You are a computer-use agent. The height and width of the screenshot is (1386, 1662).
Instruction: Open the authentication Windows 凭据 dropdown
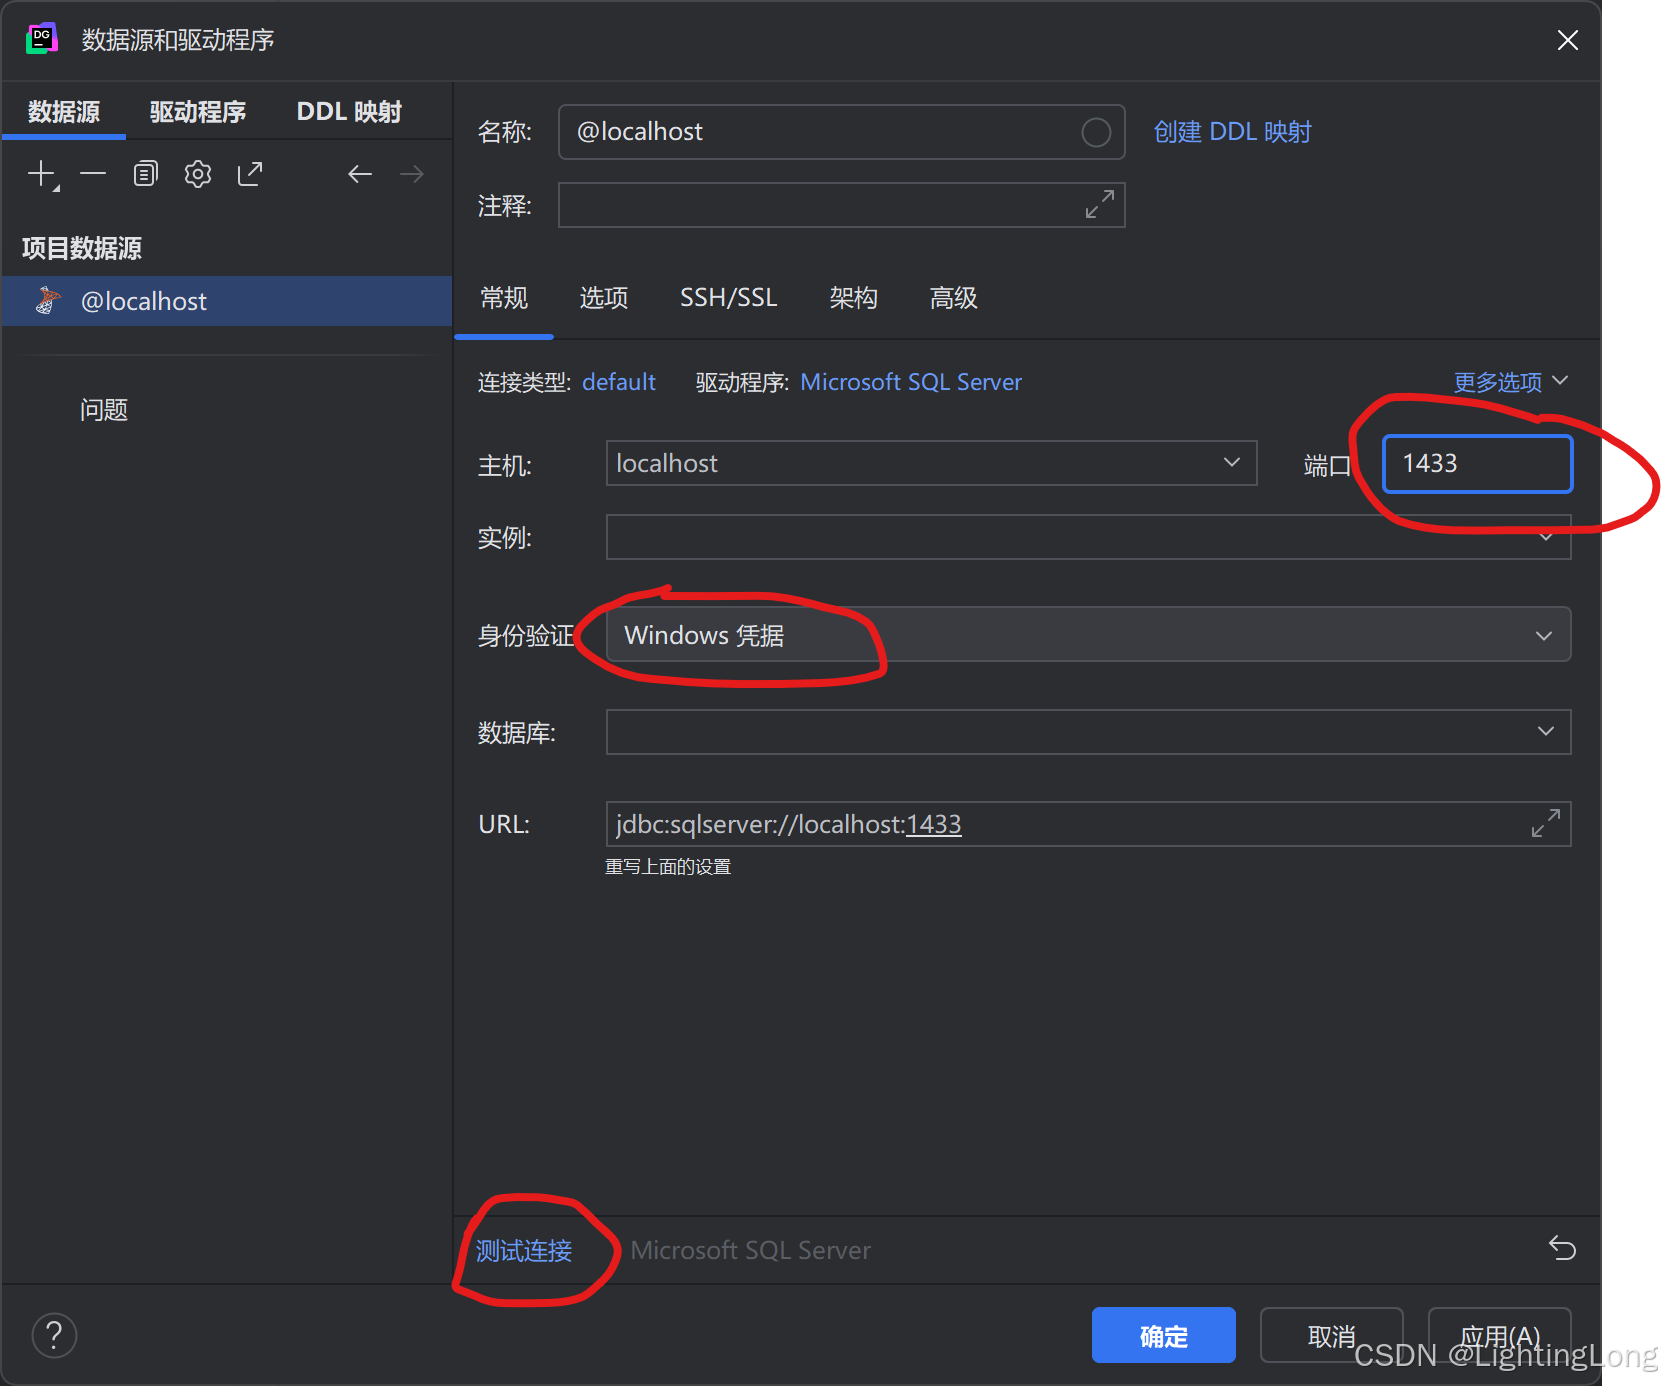coord(1088,635)
